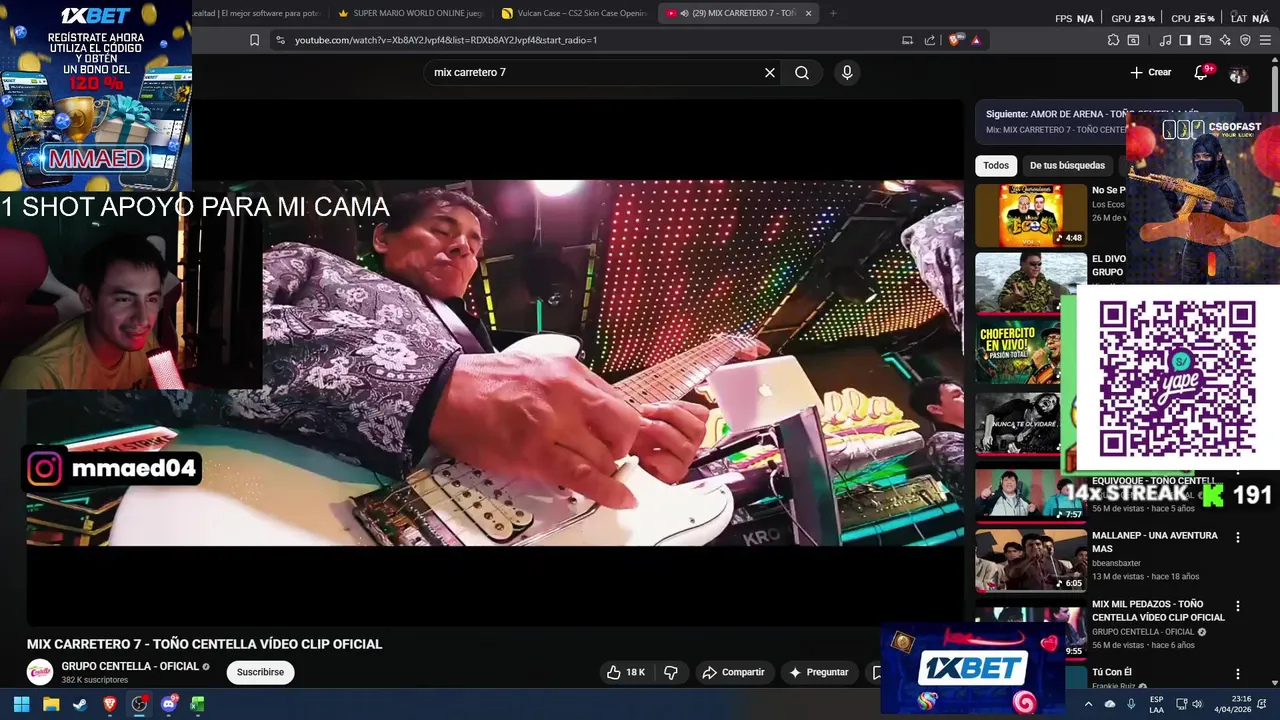The height and width of the screenshot is (720, 1280).
Task: Open the browser main hamburger menu
Action: (x=1265, y=40)
